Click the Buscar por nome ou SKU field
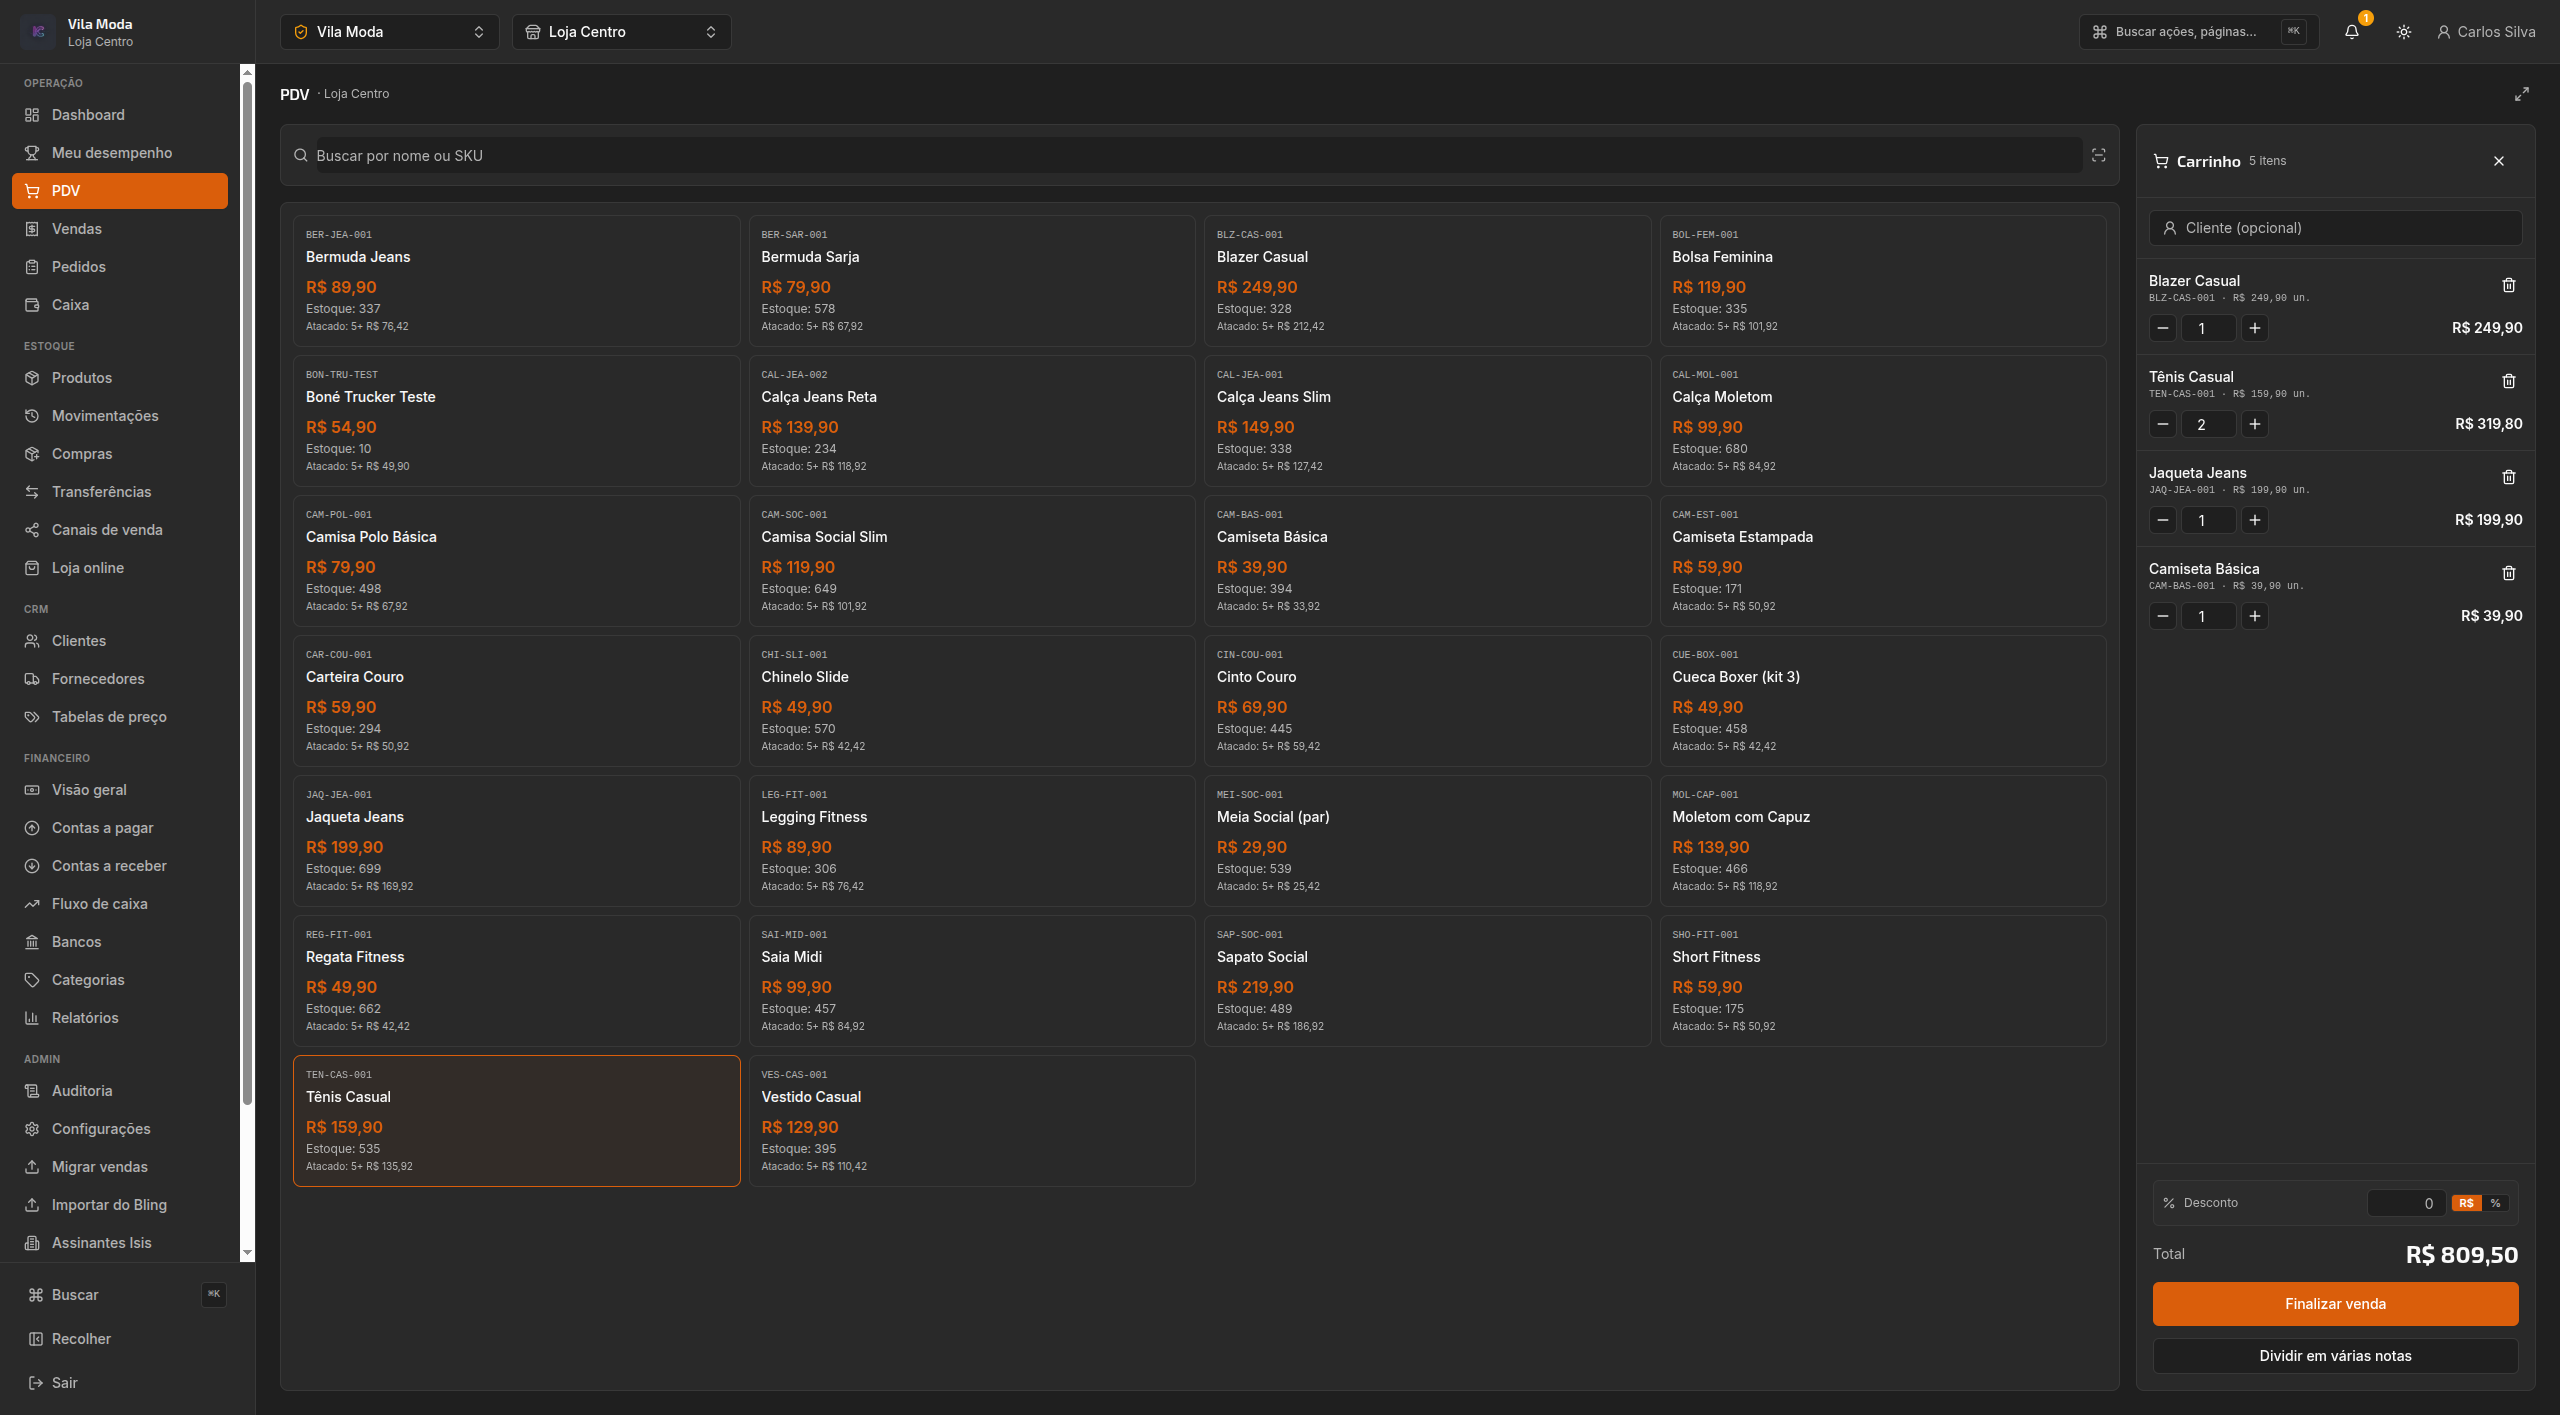The width and height of the screenshot is (2560, 1415). pyautogui.click(x=1198, y=155)
